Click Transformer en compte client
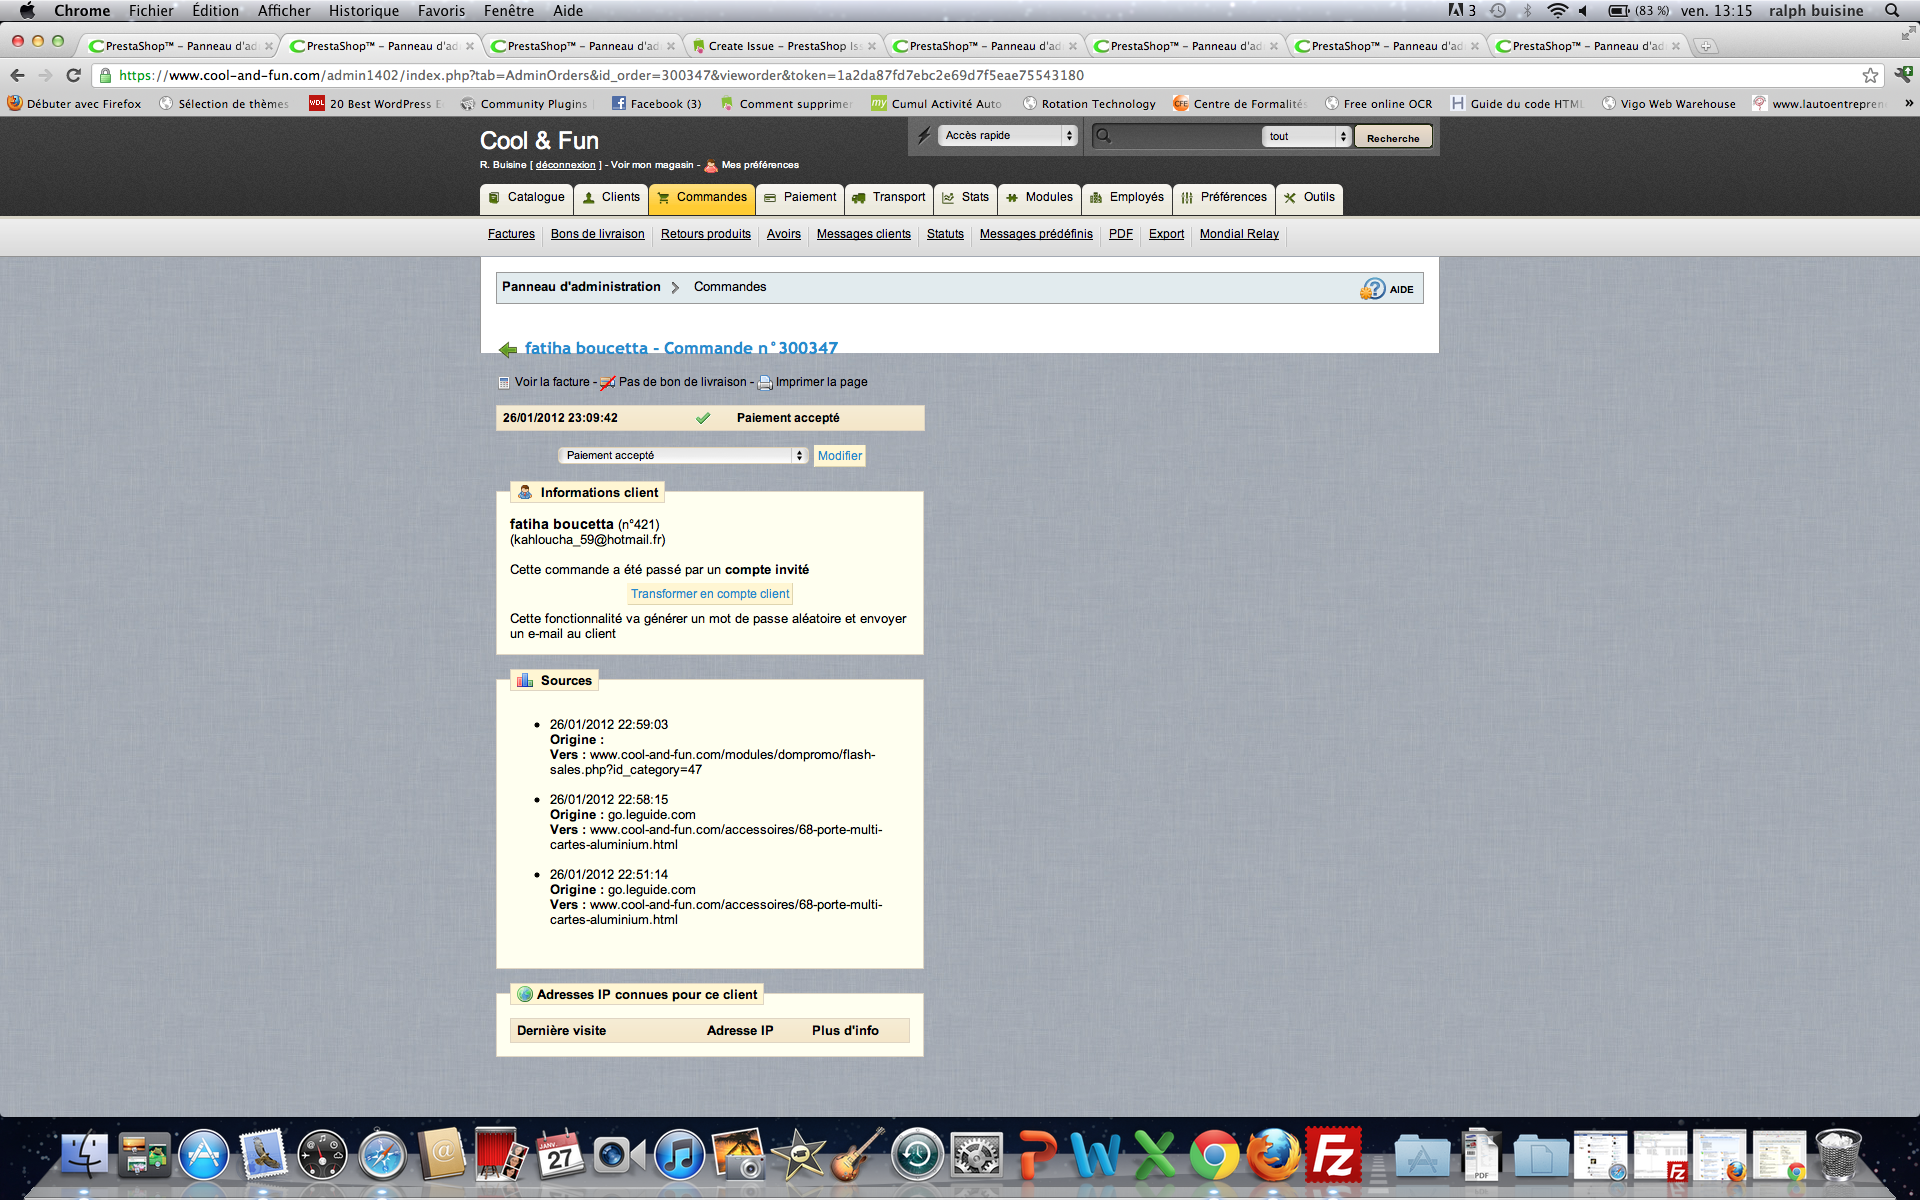 (710, 594)
